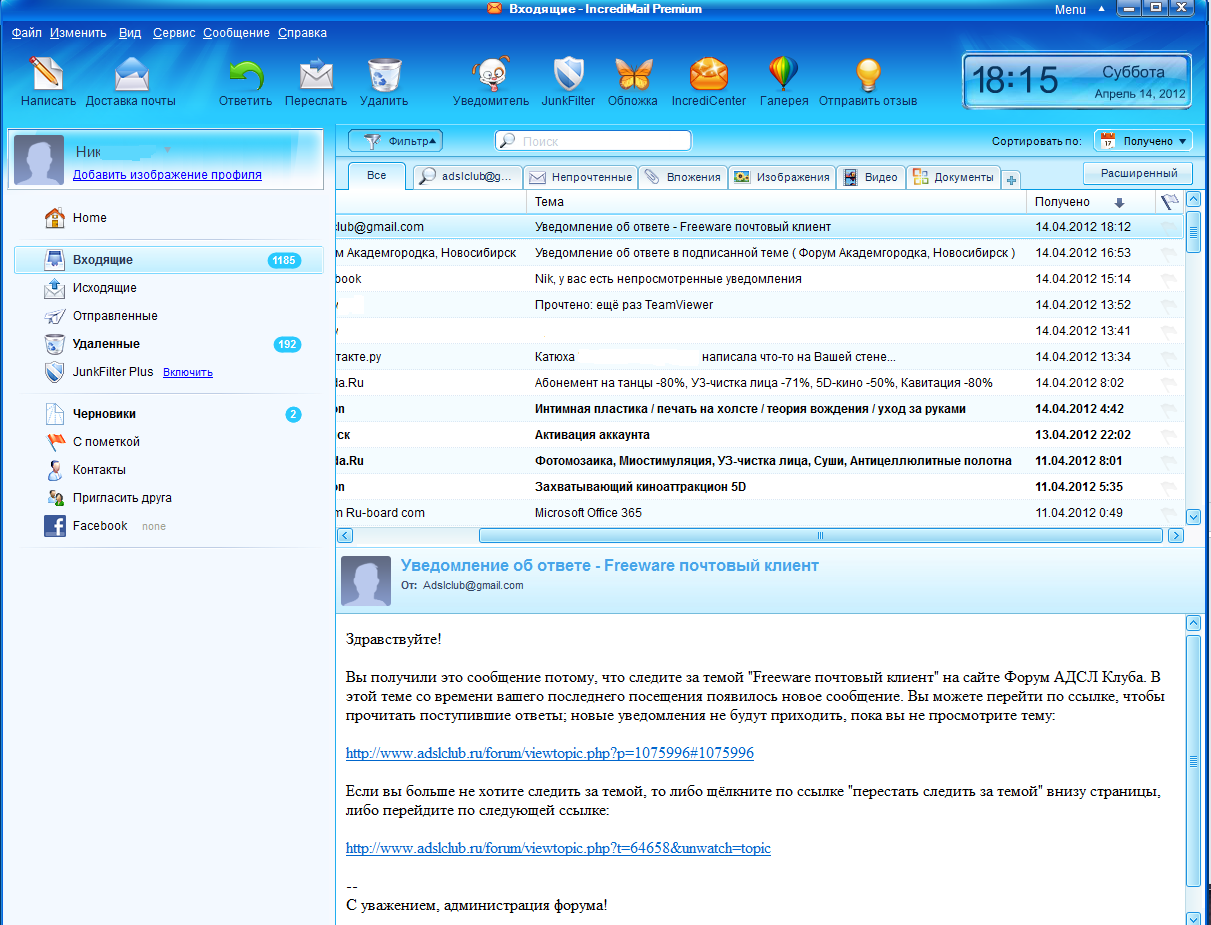The width and height of the screenshot is (1211, 925).
Task: Select the message 'Захватывающий киноаттракцион 5D'
Action: (760, 487)
